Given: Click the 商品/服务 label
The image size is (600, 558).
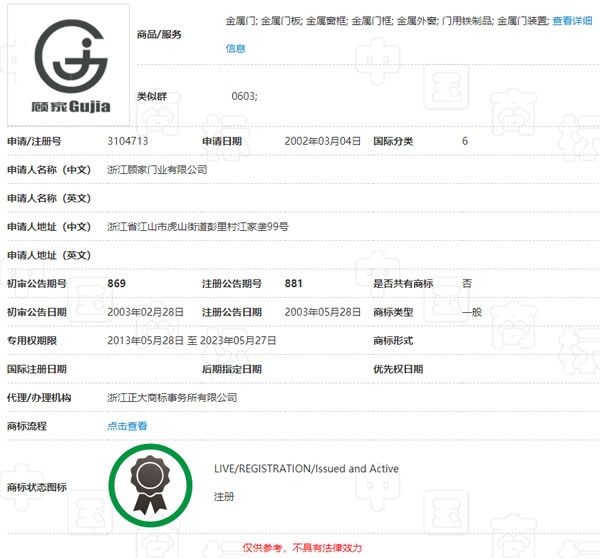Looking at the screenshot, I should pyautogui.click(x=159, y=34).
